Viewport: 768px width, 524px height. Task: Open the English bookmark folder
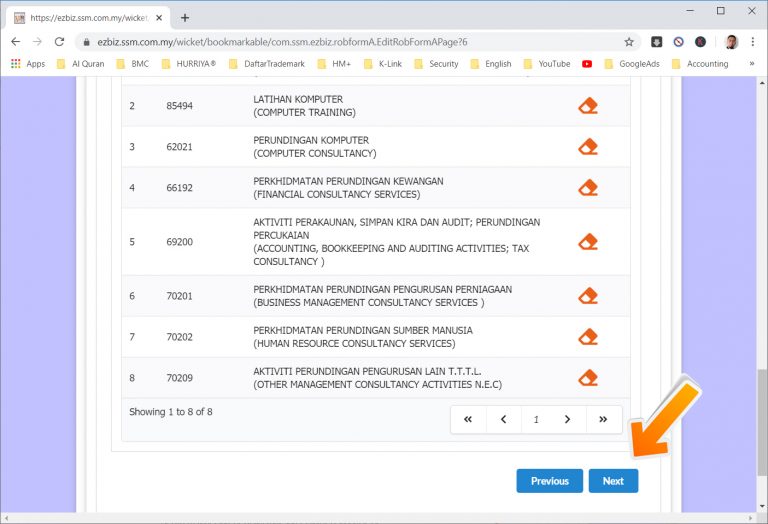[491, 64]
